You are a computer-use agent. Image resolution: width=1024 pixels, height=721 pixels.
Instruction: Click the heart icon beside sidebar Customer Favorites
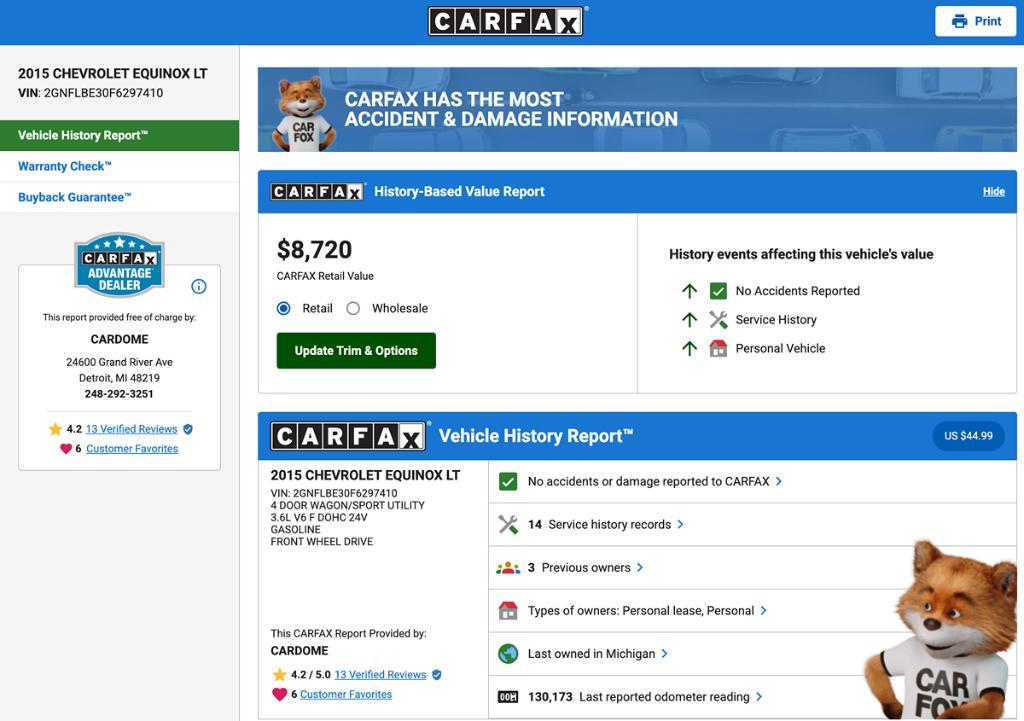[66, 449]
